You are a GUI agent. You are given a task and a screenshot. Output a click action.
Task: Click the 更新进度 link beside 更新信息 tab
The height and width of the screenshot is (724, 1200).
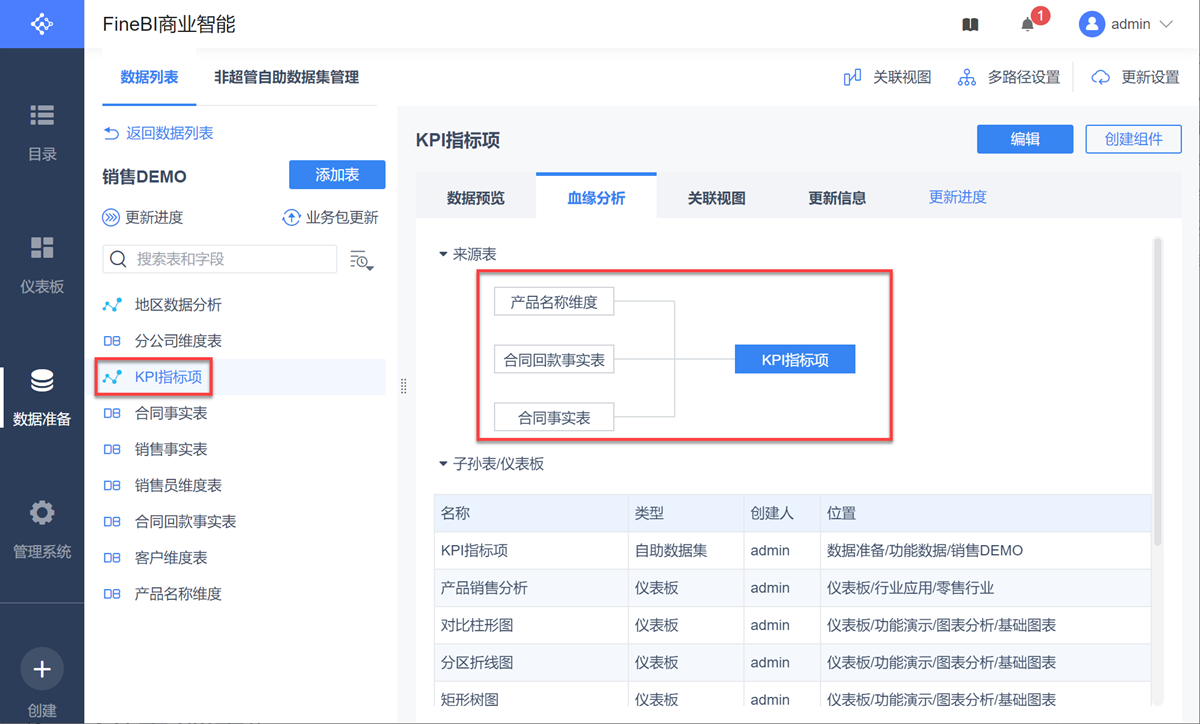point(958,197)
